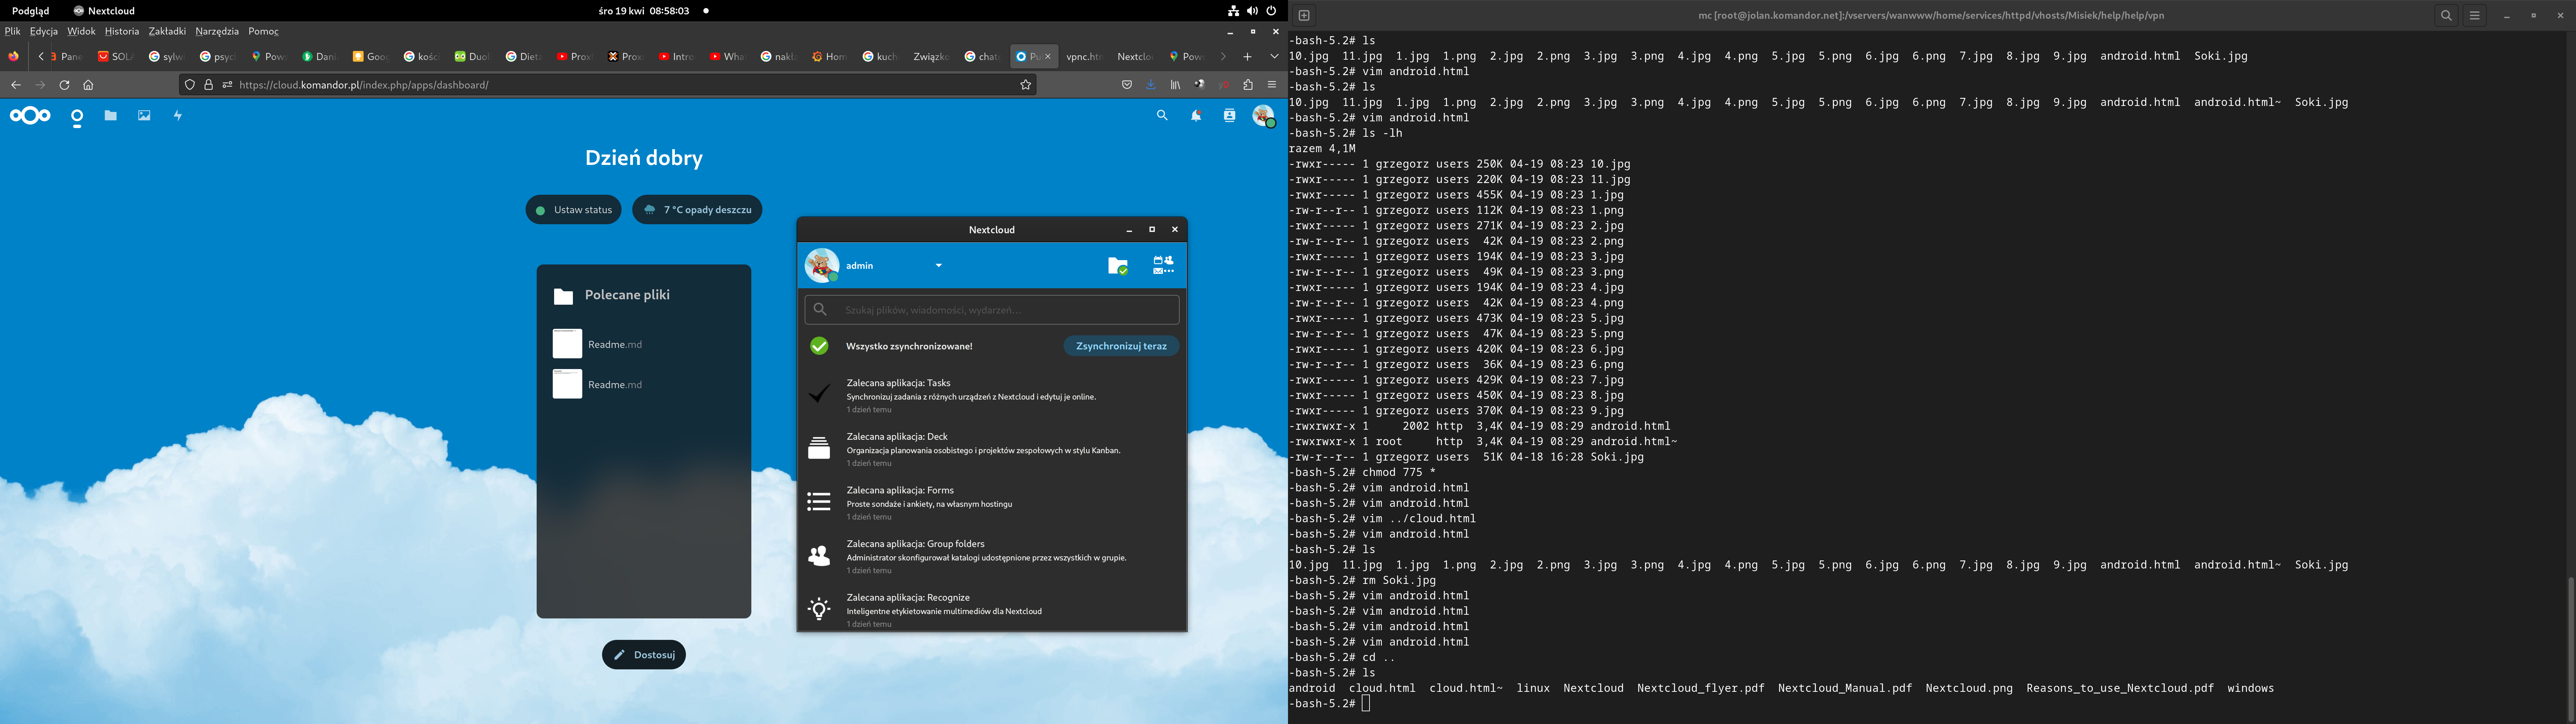Open the network indicator in top bar
The width and height of the screenshot is (2576, 724).
(x=1233, y=11)
